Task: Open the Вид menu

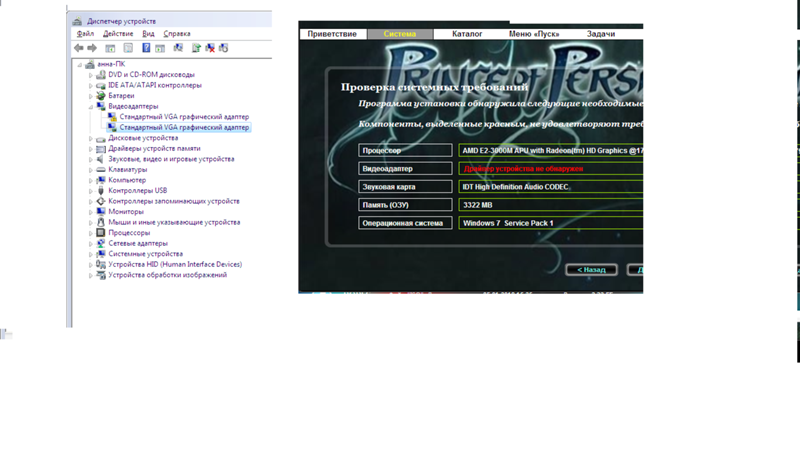Action: pyautogui.click(x=148, y=34)
